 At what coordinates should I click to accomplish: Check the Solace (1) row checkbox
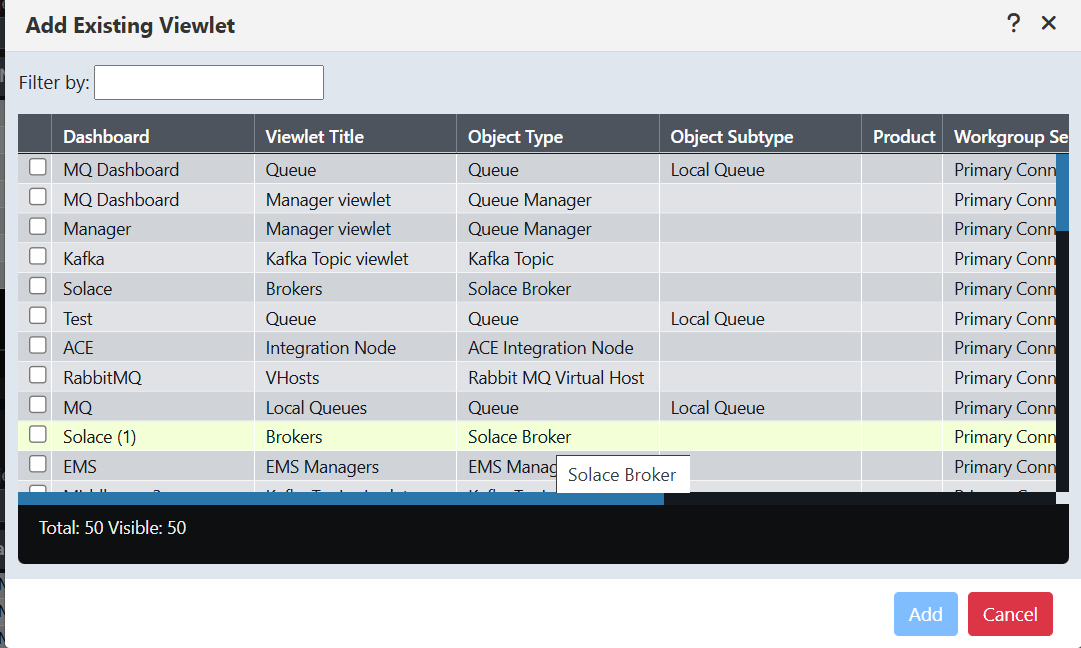click(x=38, y=434)
